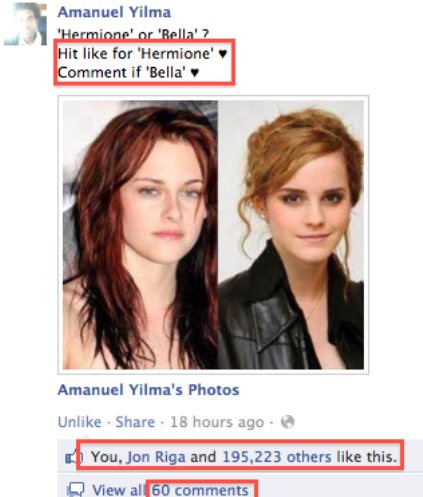Share this post using Share link
The width and height of the screenshot is (423, 497).
[x=135, y=422]
